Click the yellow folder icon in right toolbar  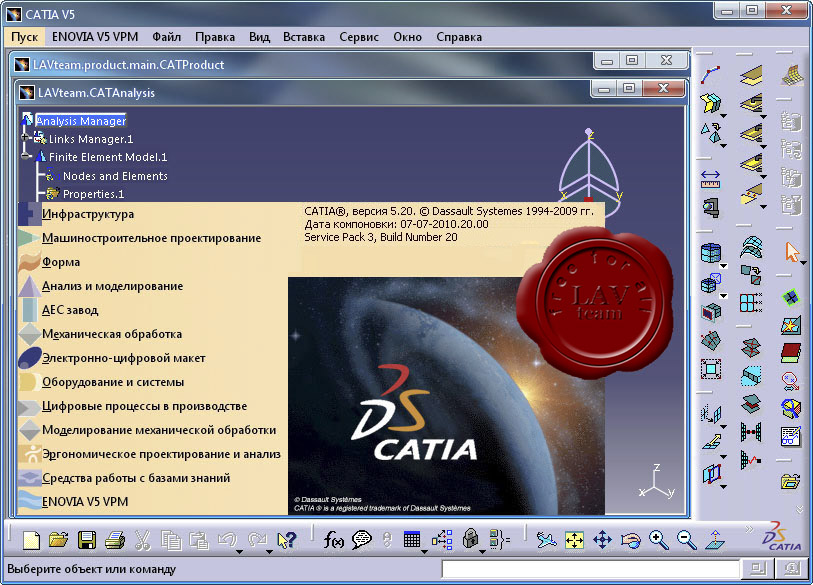pyautogui.click(x=790, y=481)
